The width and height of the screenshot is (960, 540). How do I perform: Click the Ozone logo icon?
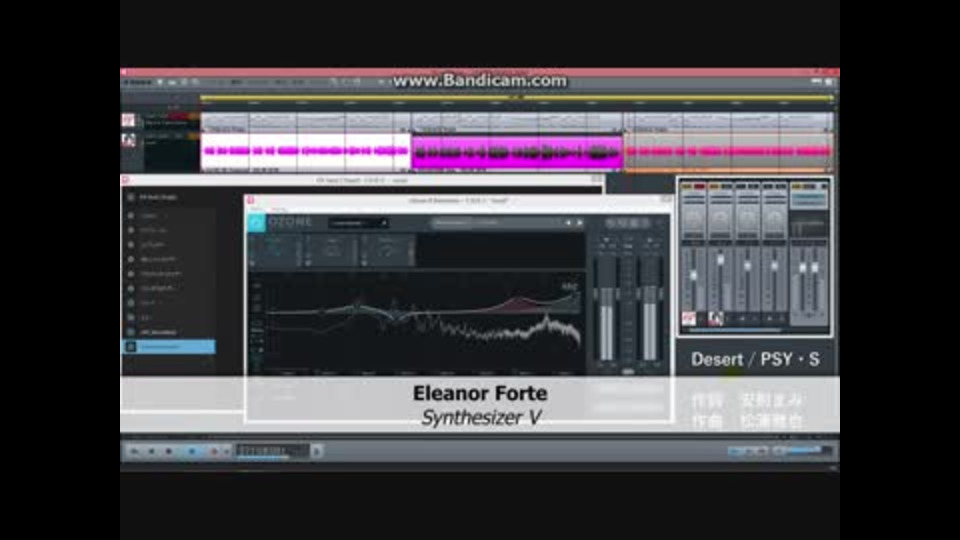click(256, 223)
